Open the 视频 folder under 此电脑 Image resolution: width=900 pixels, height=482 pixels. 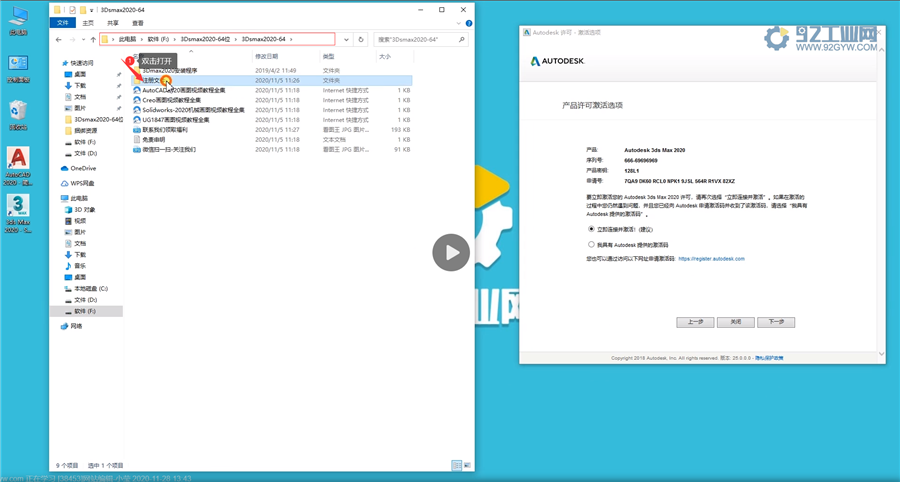[80, 221]
